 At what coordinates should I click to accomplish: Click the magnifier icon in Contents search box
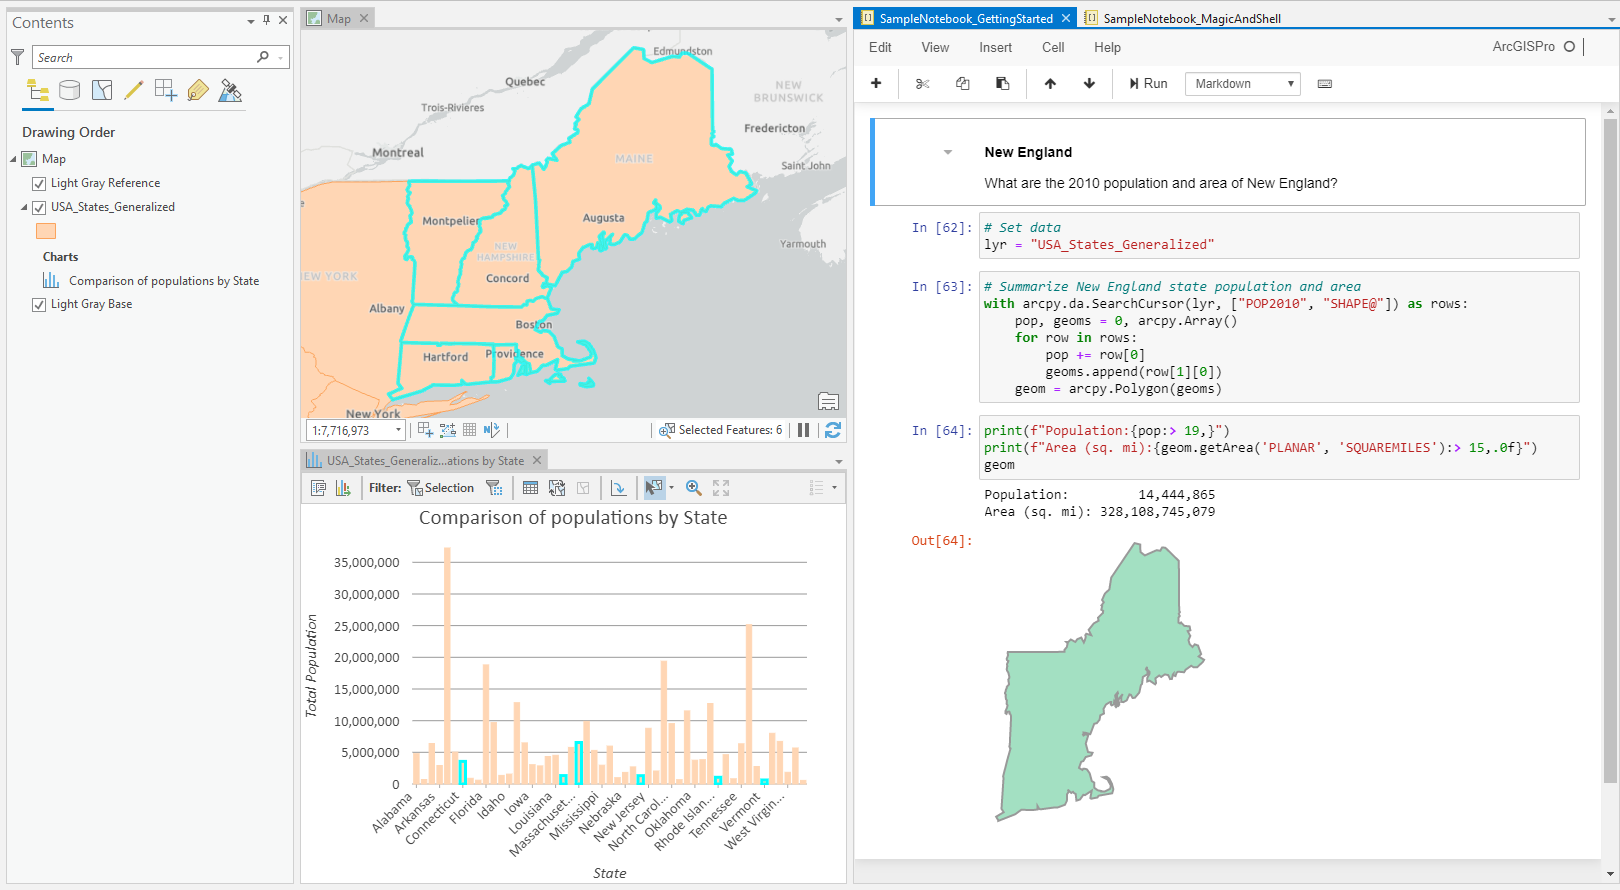point(263,57)
